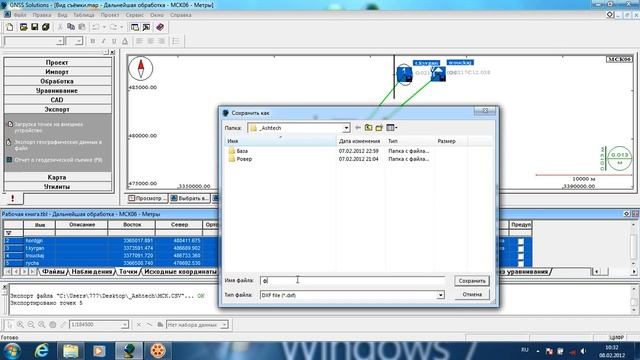
Task: Open the Папка folder dropdown in Save dialog
Action: coord(346,128)
